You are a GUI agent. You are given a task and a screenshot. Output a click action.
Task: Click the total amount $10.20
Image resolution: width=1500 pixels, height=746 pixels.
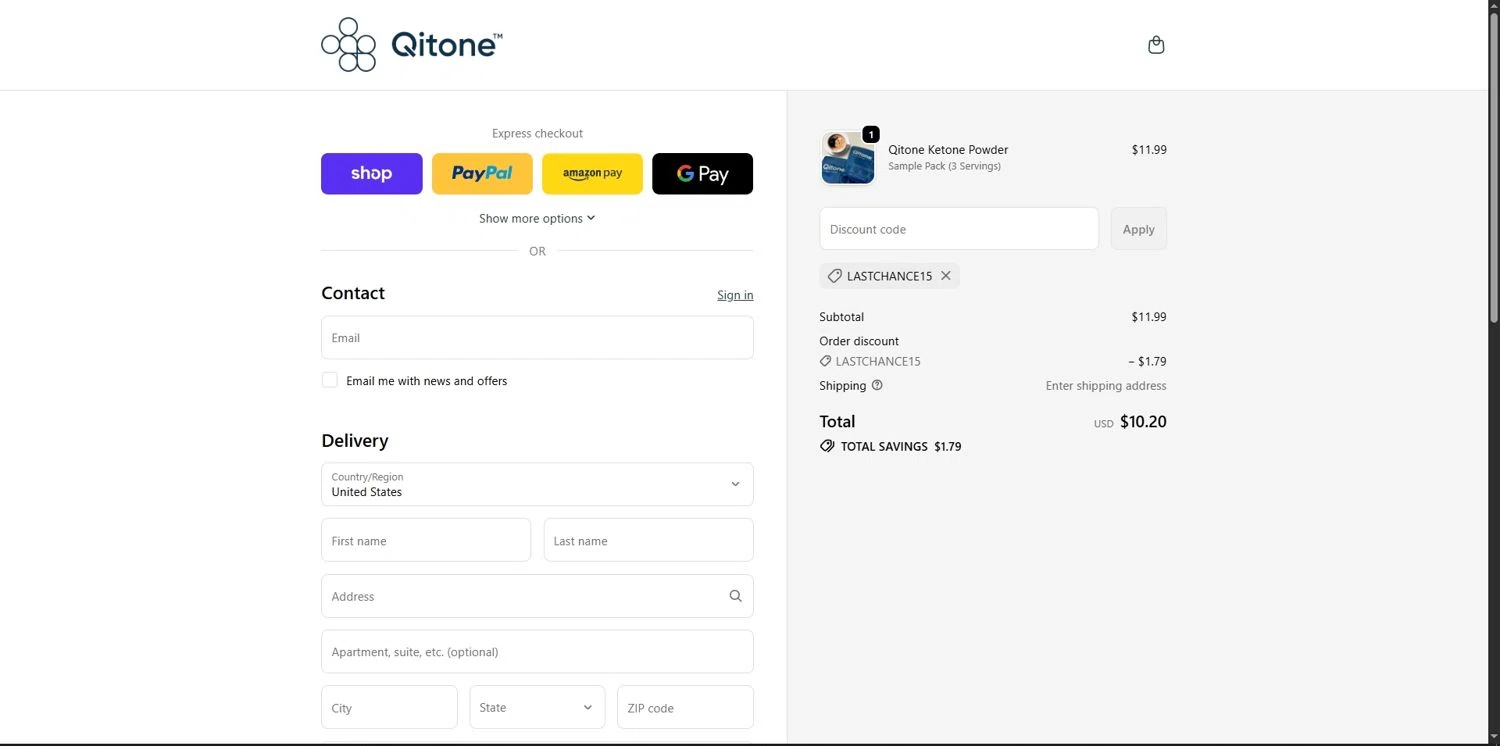pos(1143,422)
